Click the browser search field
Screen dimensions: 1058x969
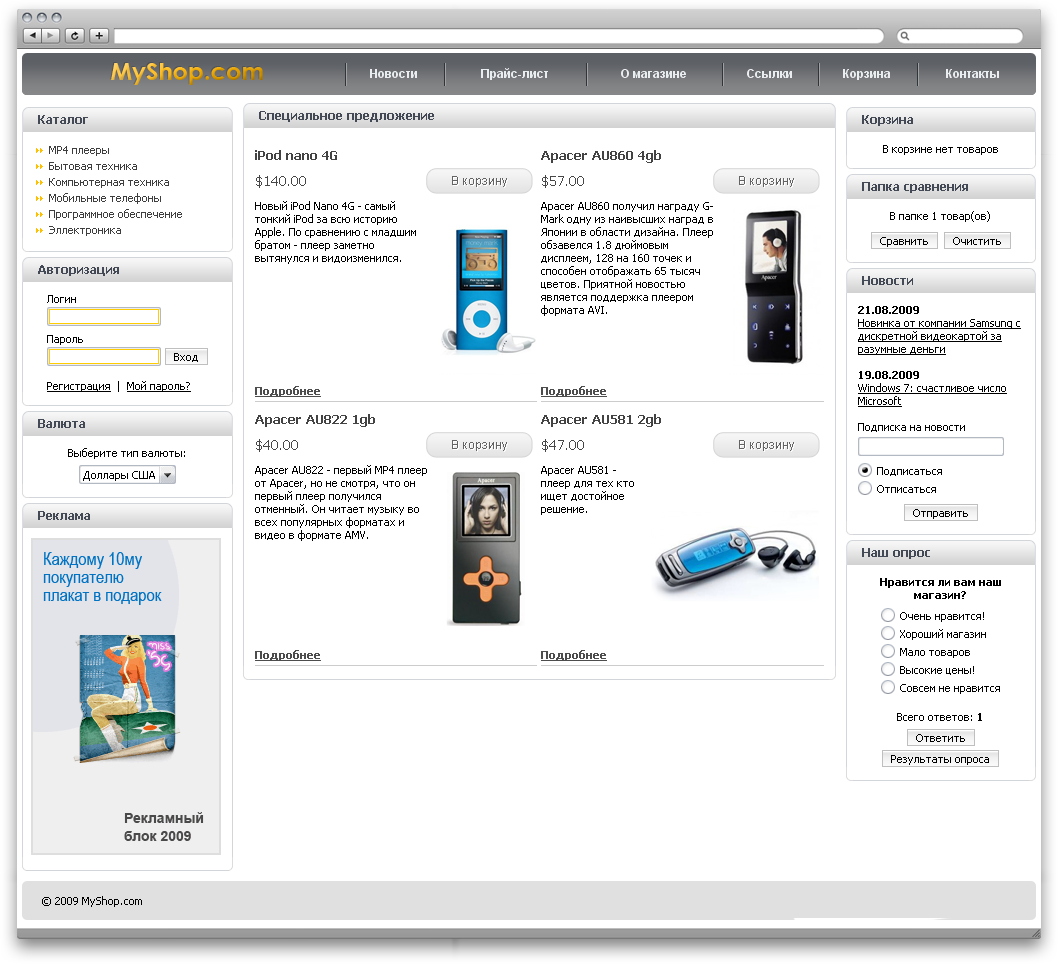(x=959, y=36)
